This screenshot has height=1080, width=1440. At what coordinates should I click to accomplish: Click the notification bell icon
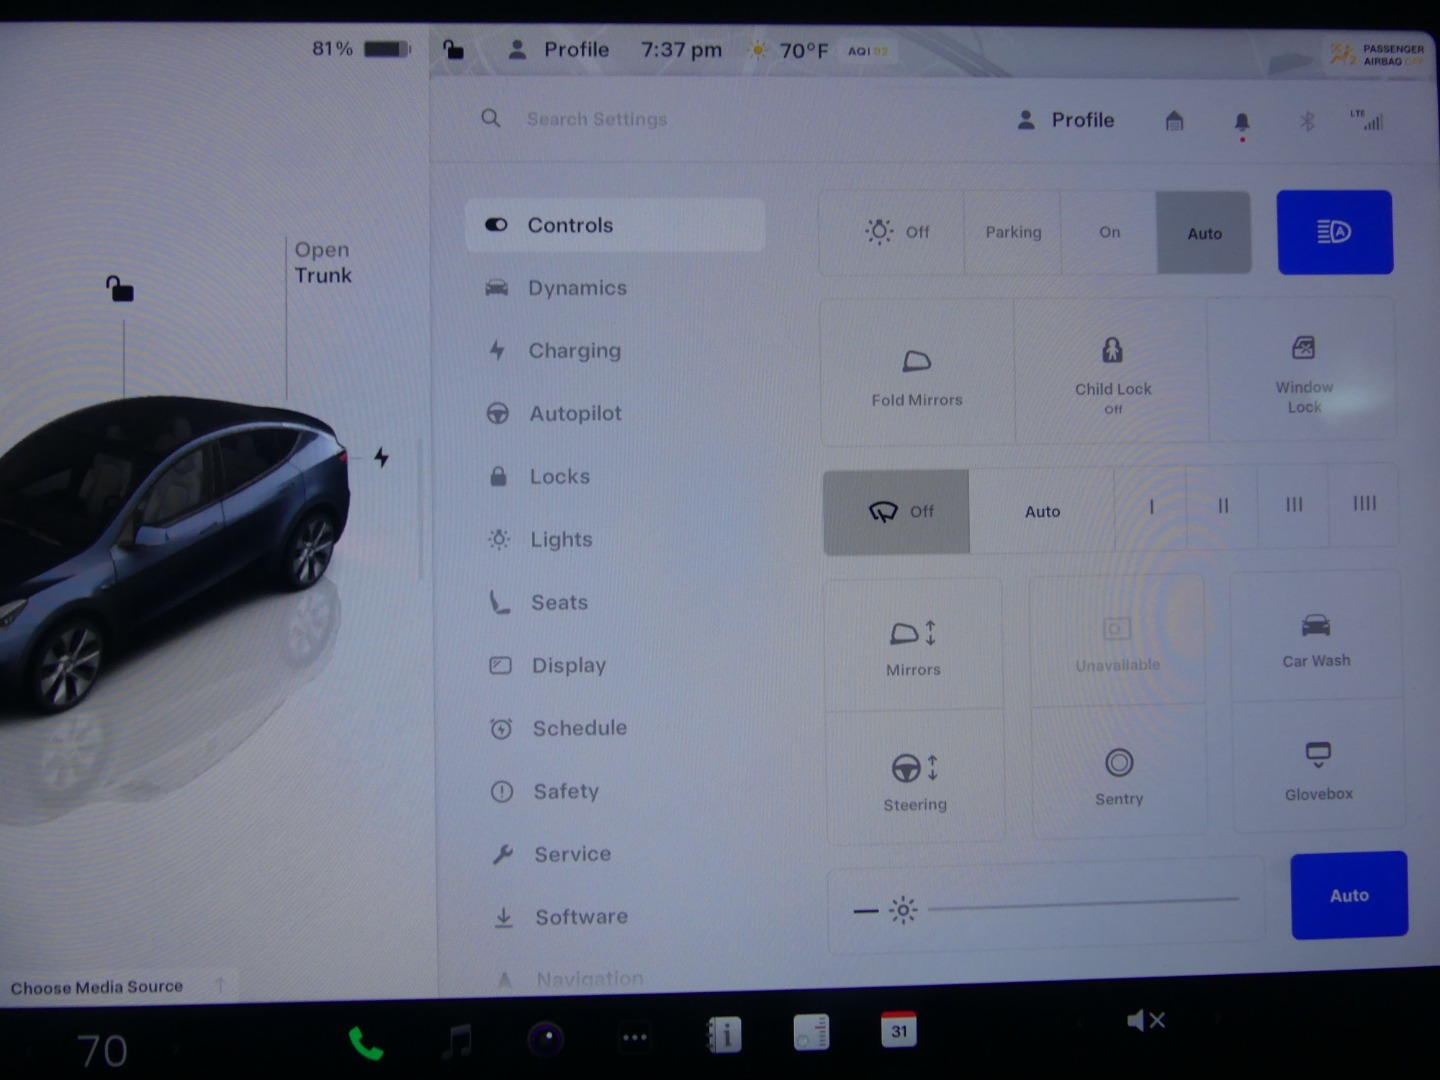pos(1241,122)
